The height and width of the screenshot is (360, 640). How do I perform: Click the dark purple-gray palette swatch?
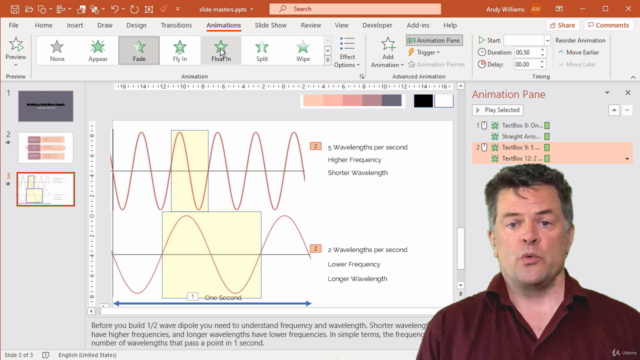pos(391,100)
